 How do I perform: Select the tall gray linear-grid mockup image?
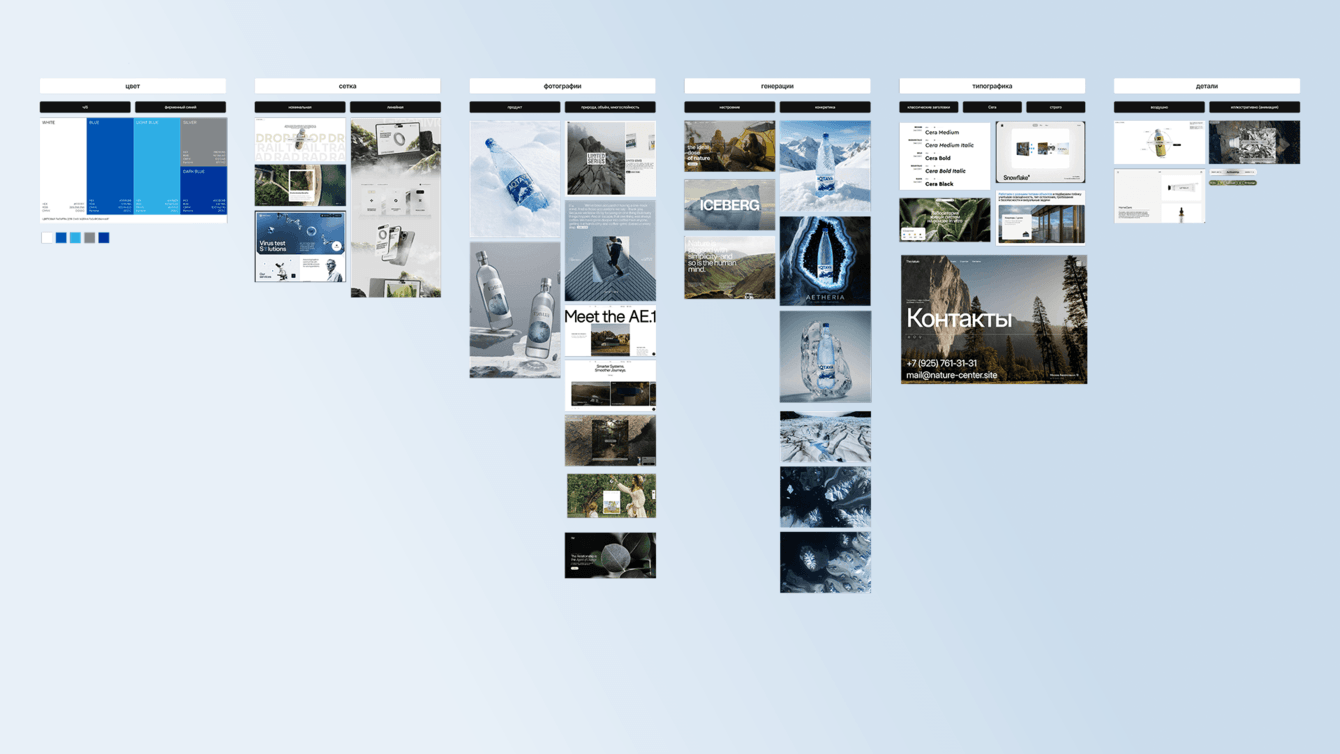pos(395,208)
